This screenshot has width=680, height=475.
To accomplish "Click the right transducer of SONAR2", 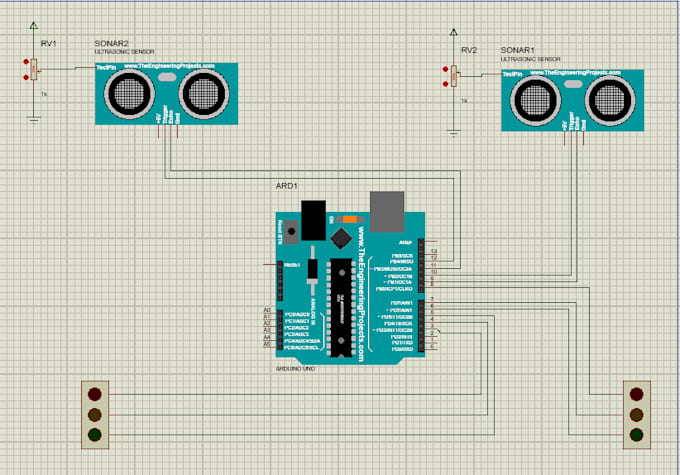I will tap(204, 94).
